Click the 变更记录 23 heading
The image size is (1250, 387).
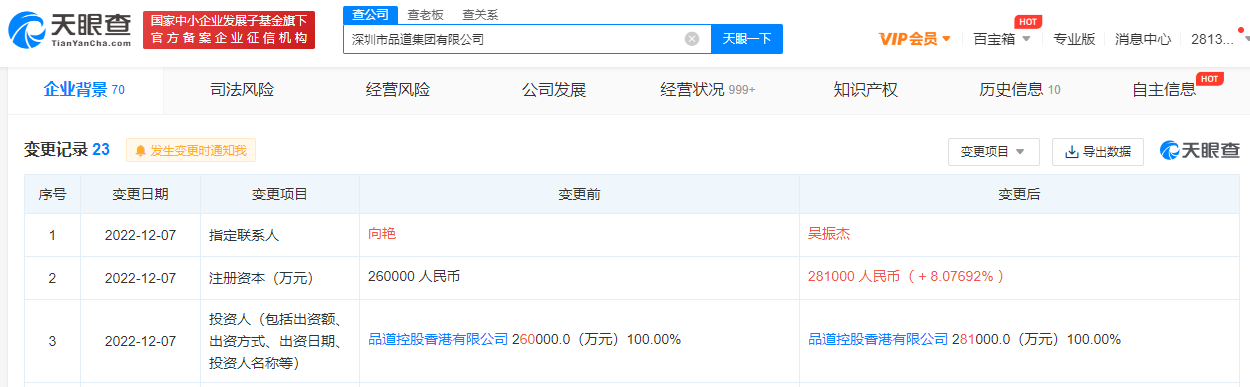click(67, 150)
